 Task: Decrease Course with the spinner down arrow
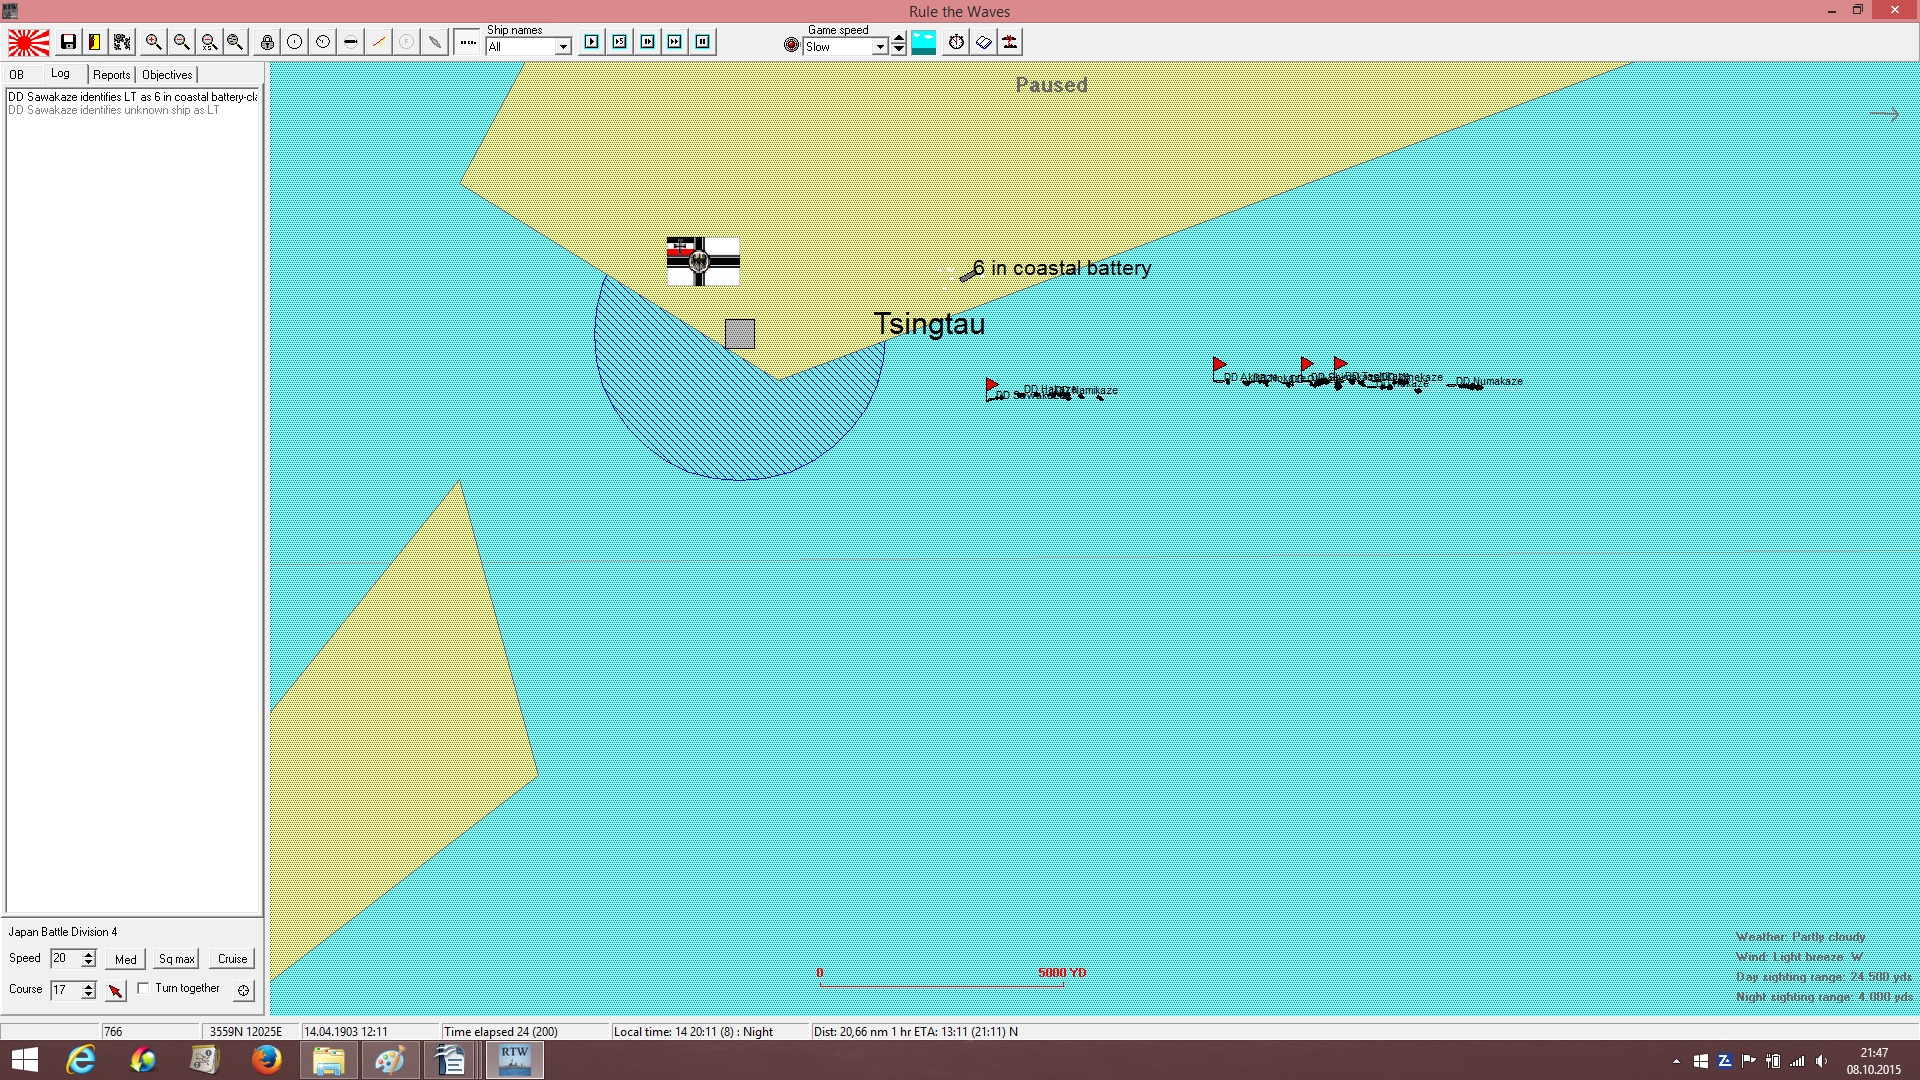pyautogui.click(x=89, y=995)
